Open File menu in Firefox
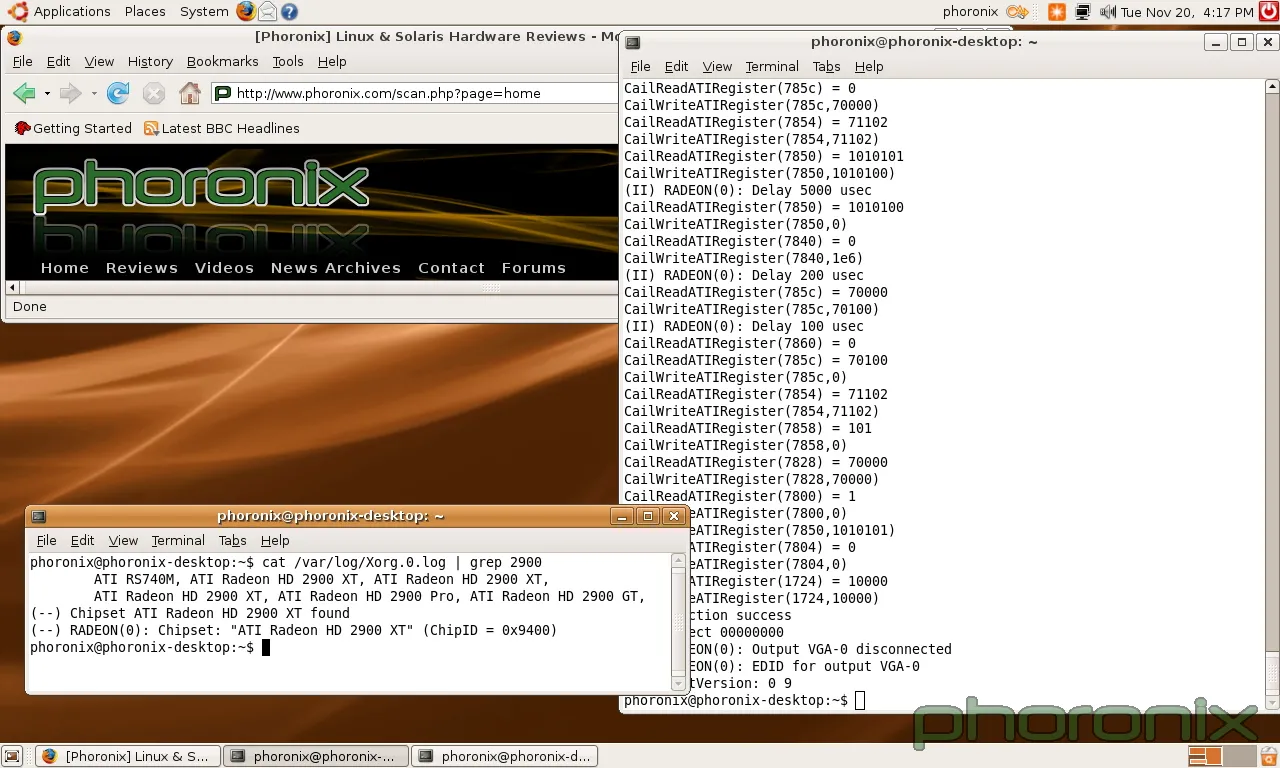The height and width of the screenshot is (768, 1280). pyautogui.click(x=22, y=61)
